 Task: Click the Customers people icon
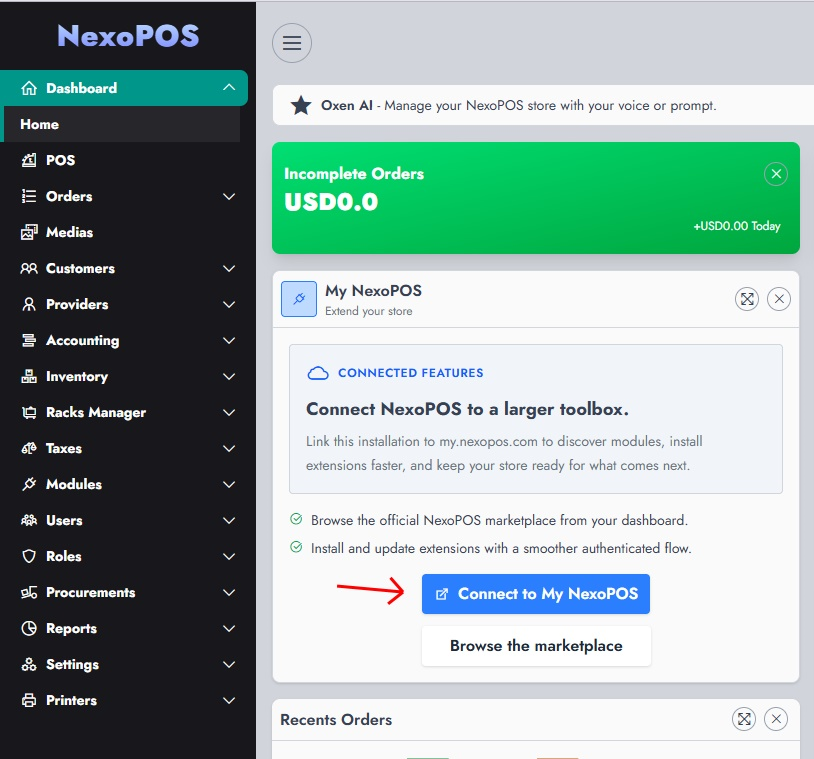tap(29, 268)
